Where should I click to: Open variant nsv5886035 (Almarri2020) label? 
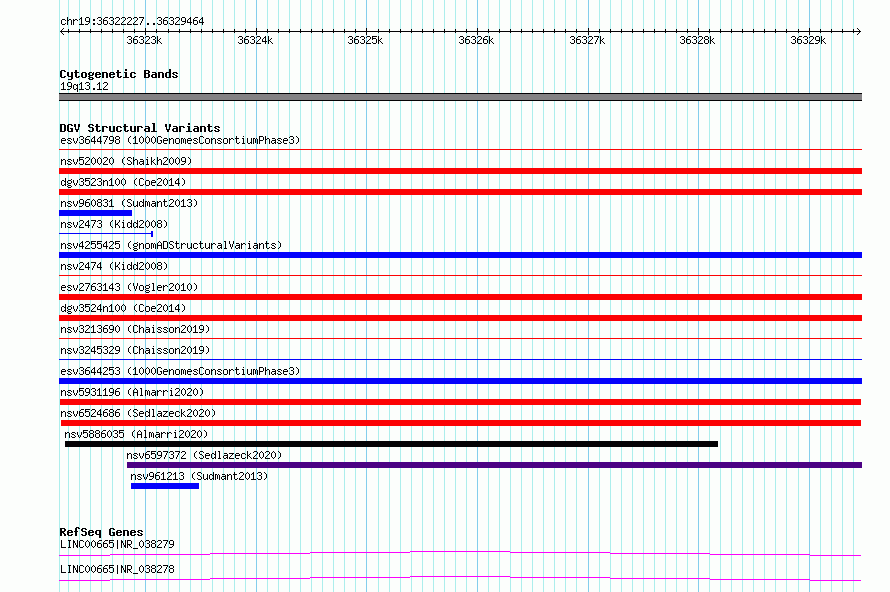pyautogui.click(x=136, y=434)
